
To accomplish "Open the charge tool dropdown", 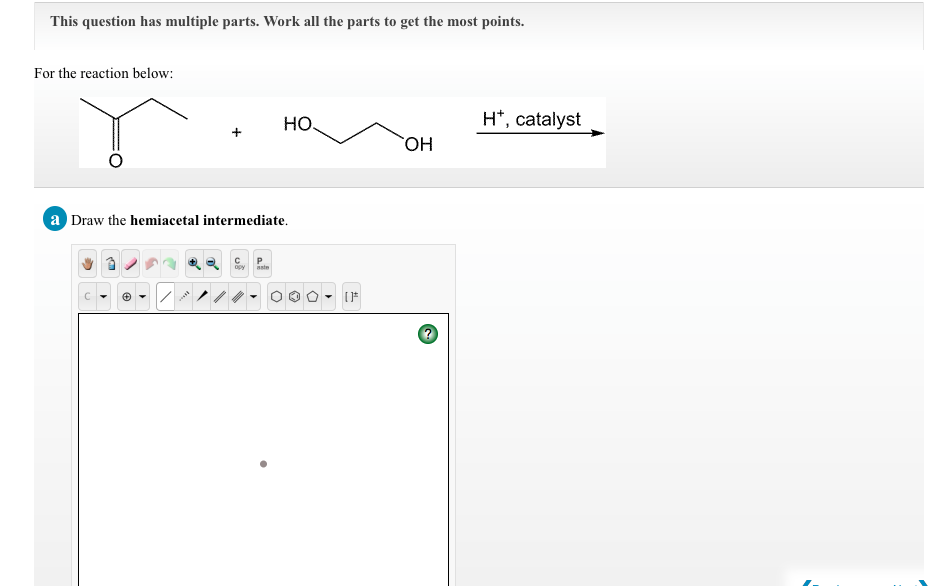I will pyautogui.click(x=141, y=296).
